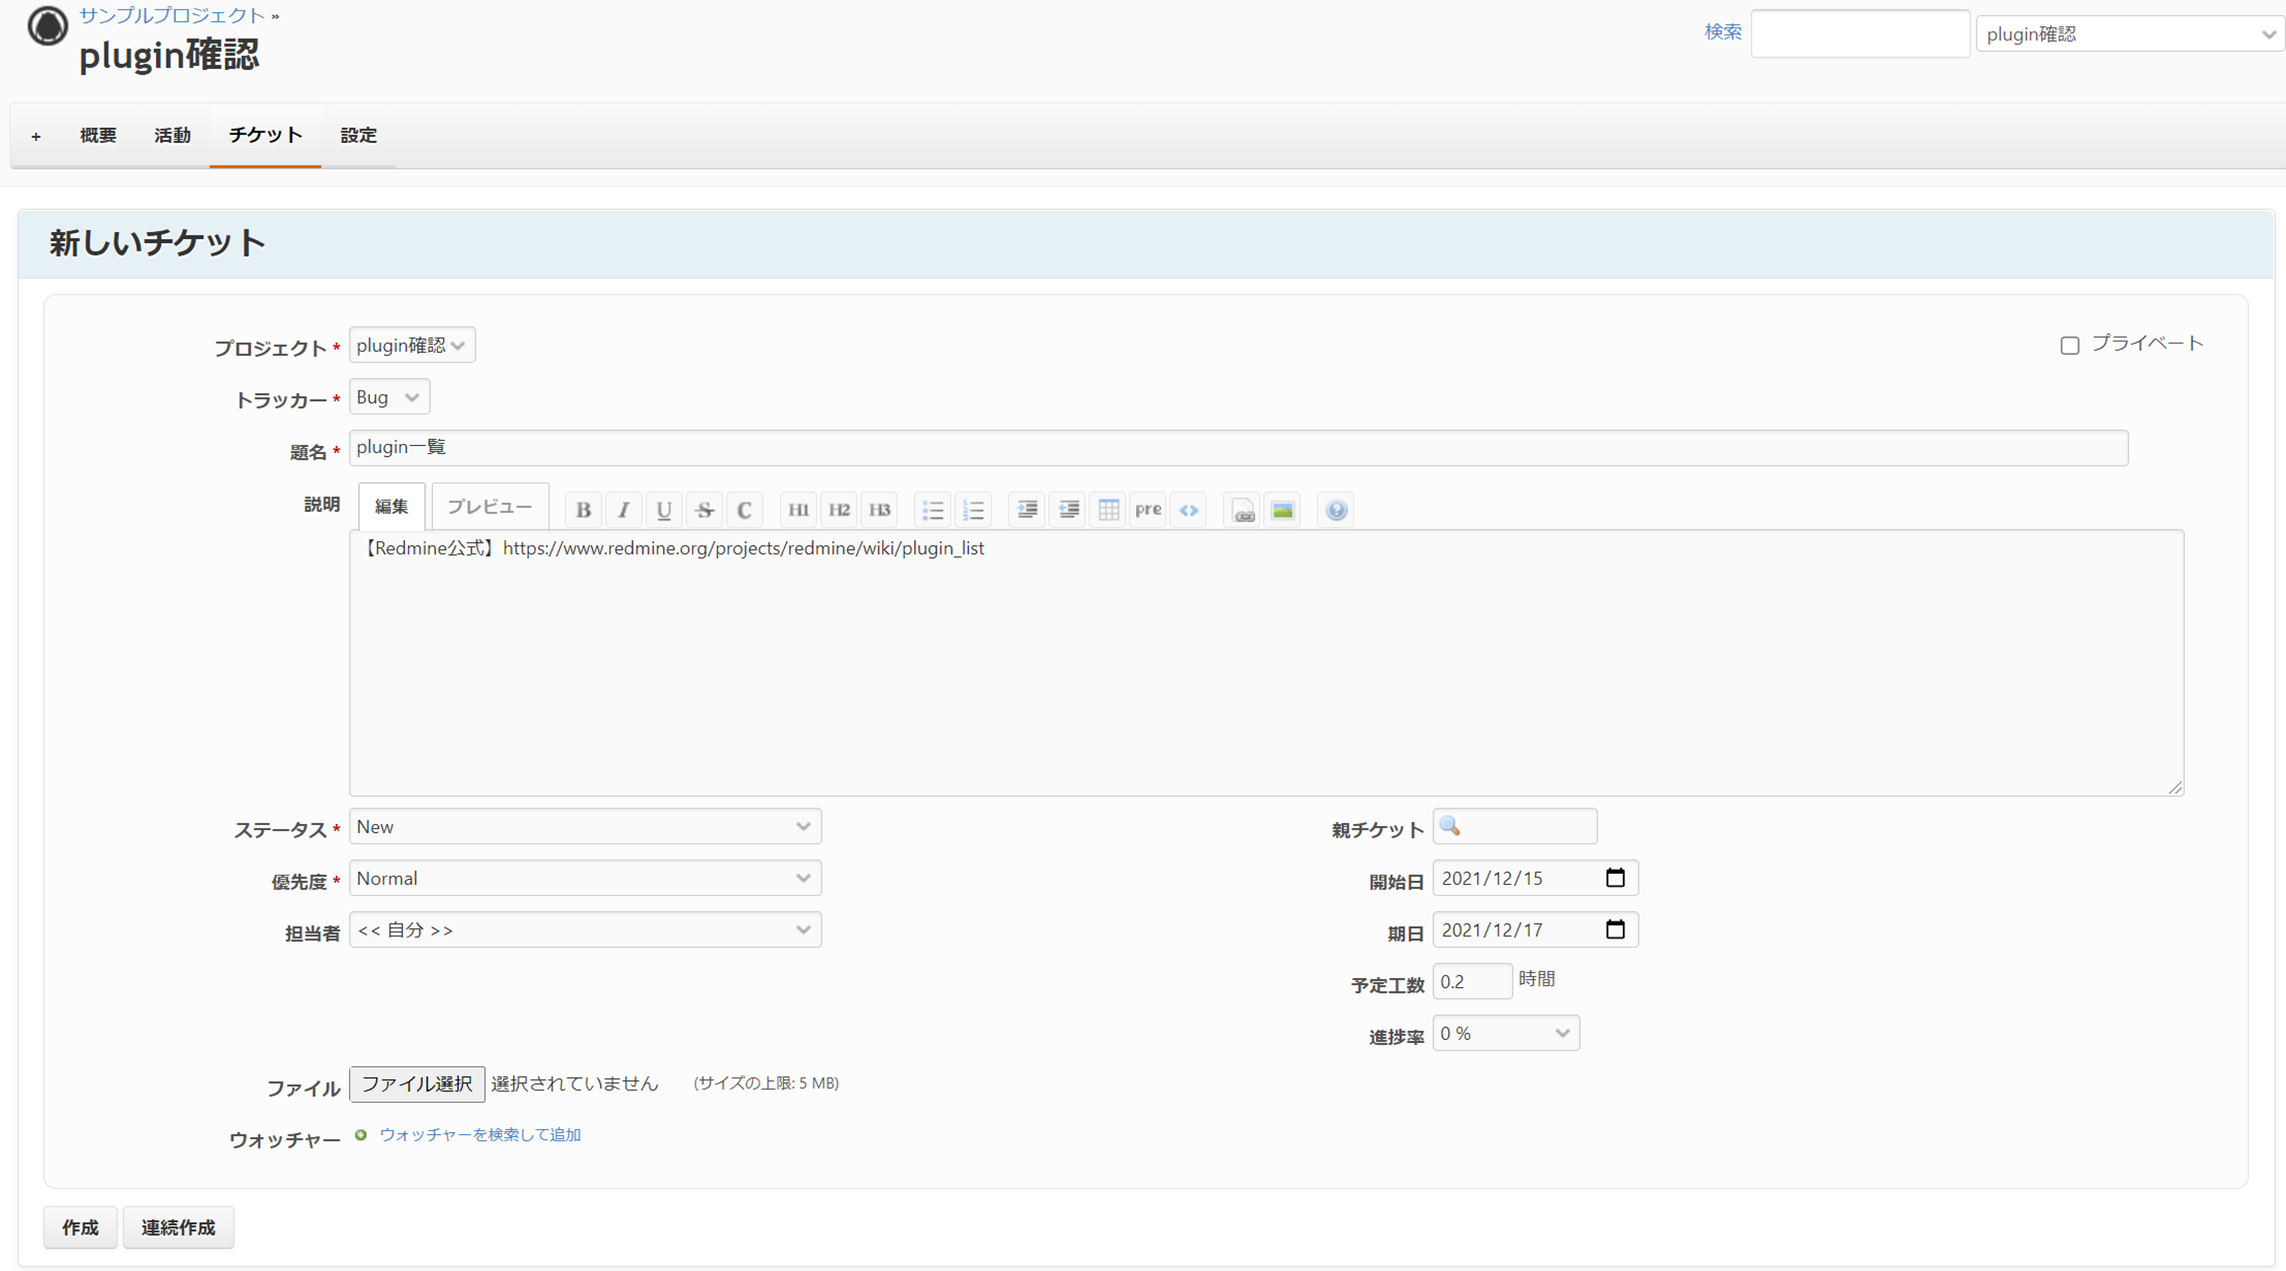Apply strikethrough formatting
2286x1271 pixels.
[x=704, y=510]
